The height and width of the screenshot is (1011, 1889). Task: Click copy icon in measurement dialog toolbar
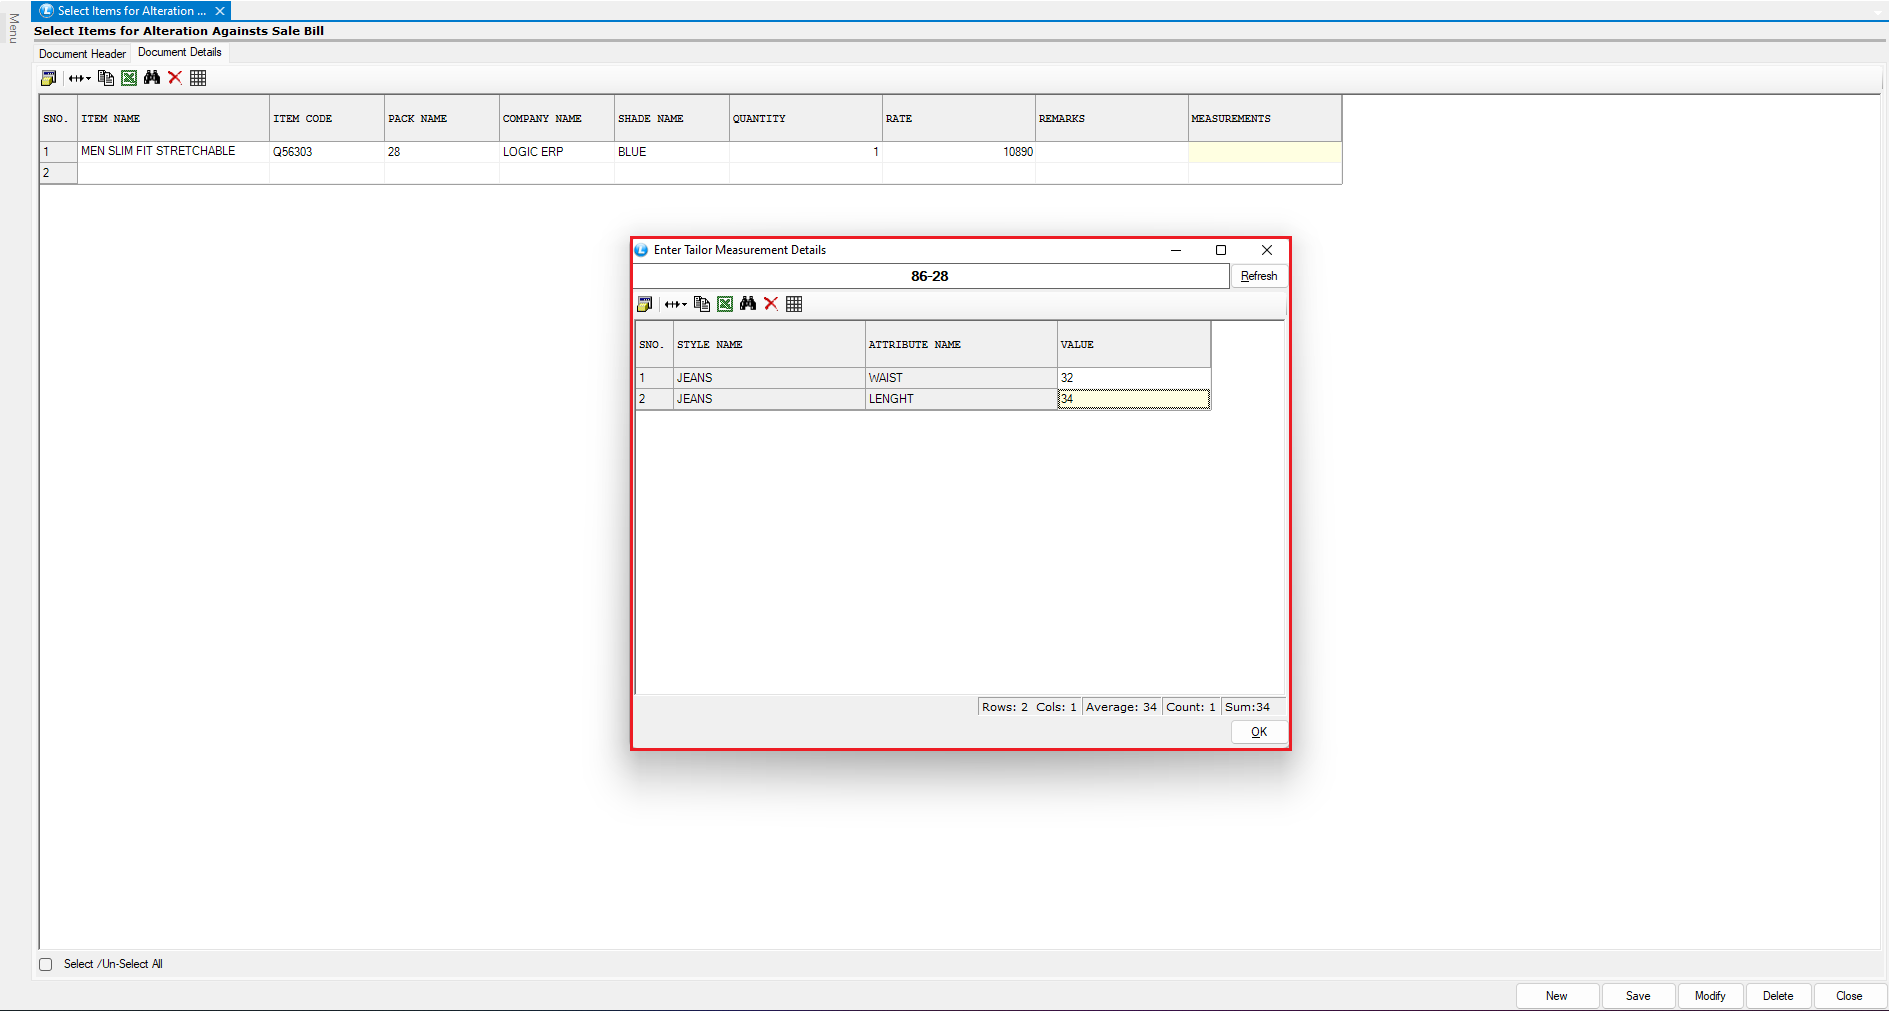point(702,304)
